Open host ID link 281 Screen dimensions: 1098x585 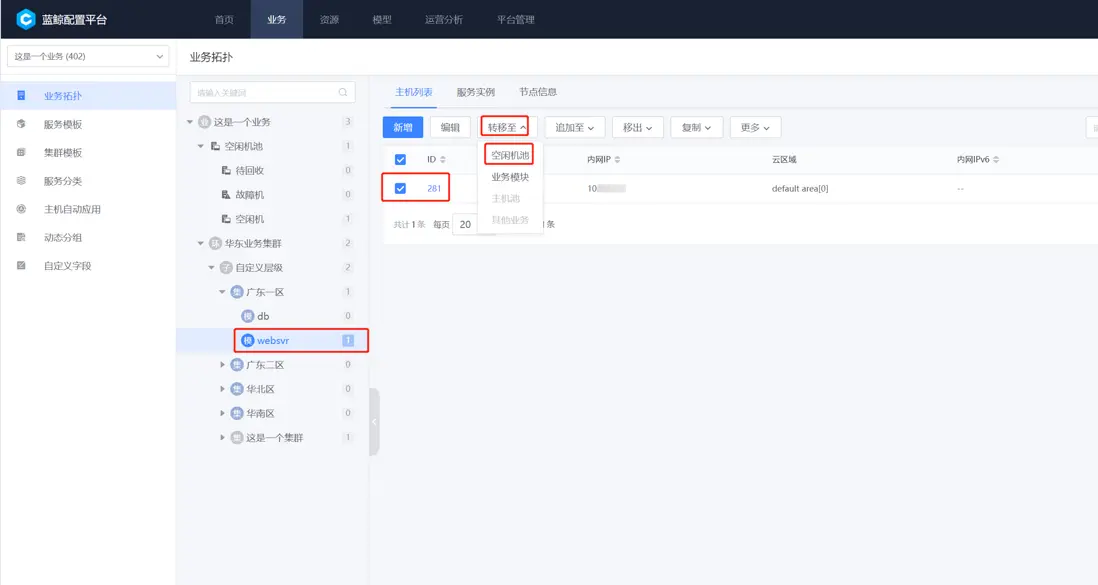(434, 188)
